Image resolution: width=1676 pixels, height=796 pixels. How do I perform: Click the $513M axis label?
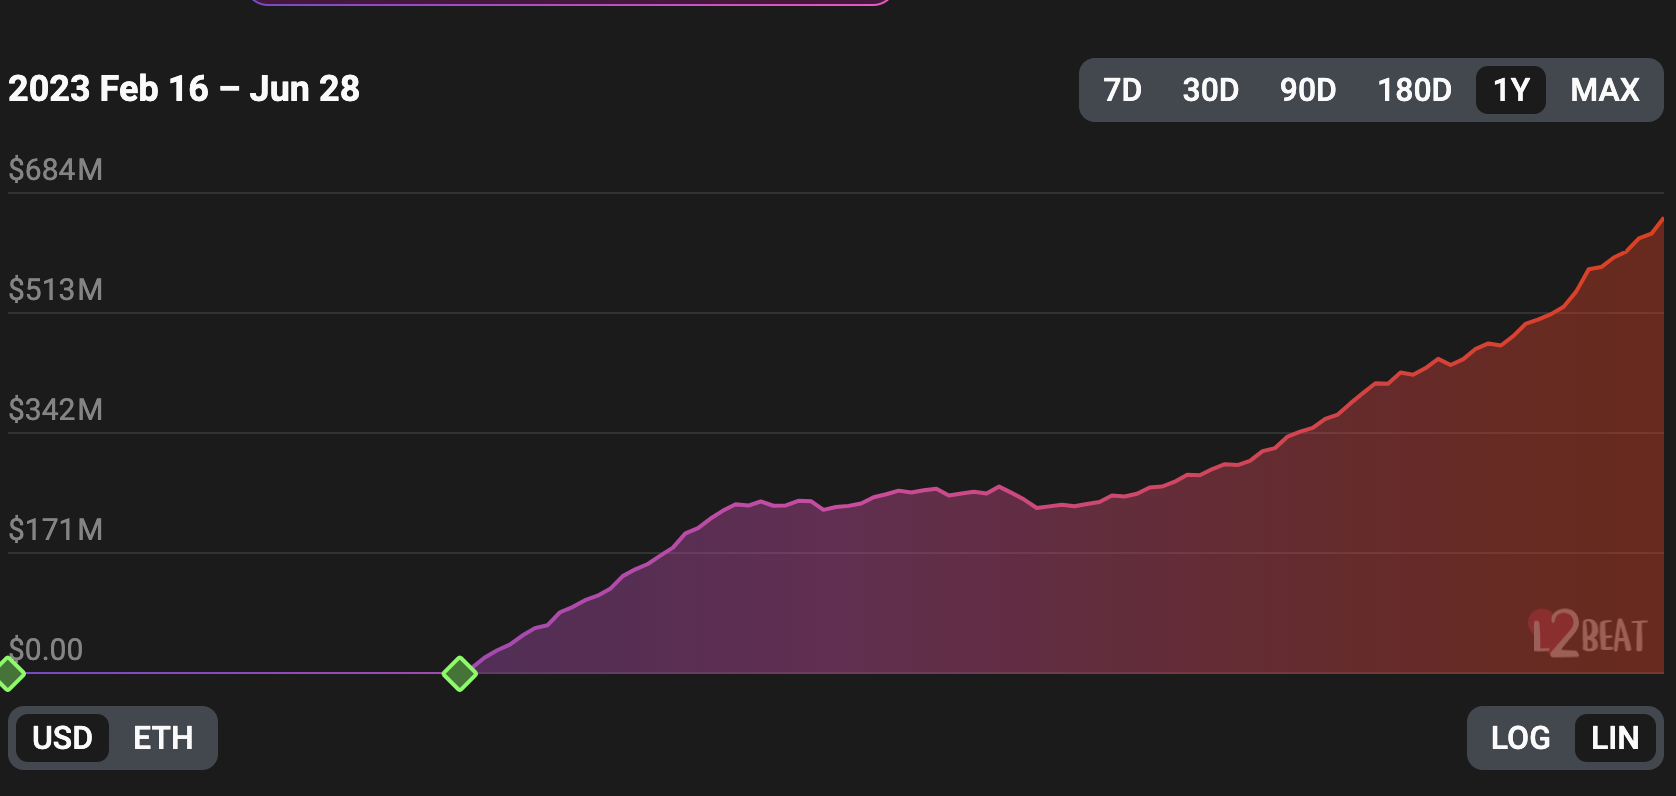pyautogui.click(x=56, y=290)
